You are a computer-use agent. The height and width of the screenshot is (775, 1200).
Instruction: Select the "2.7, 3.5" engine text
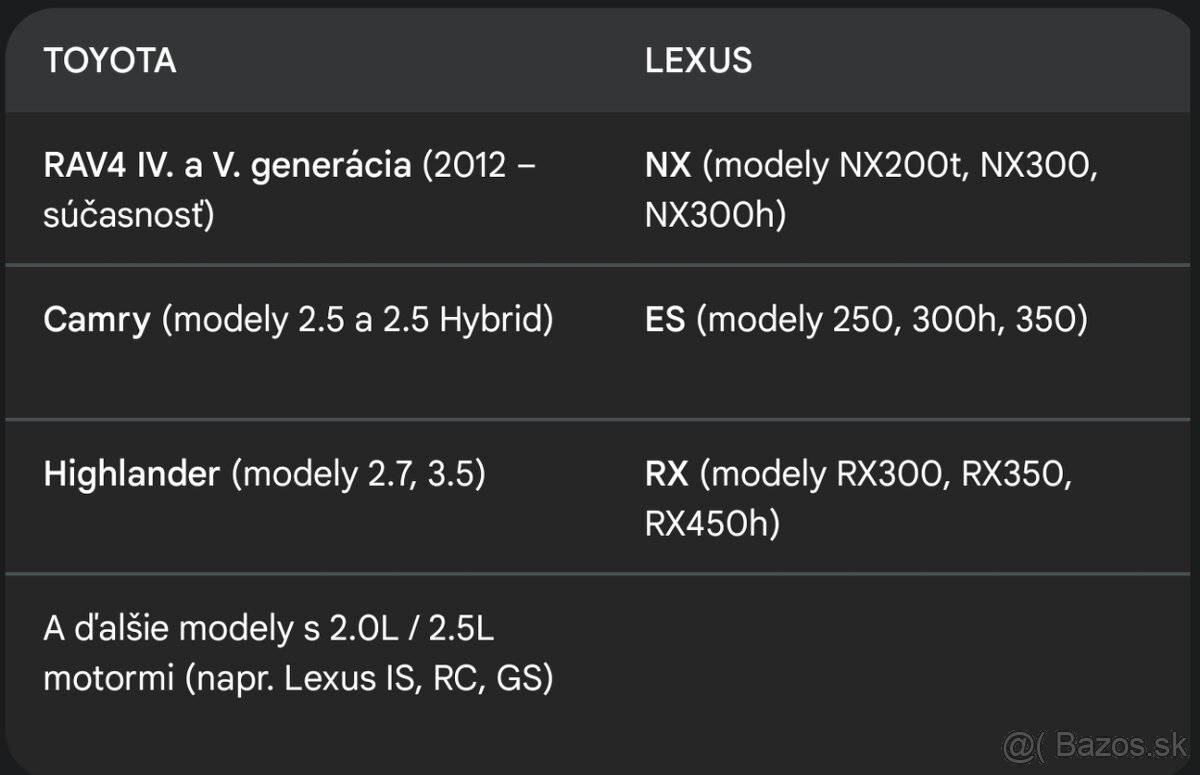(427, 474)
